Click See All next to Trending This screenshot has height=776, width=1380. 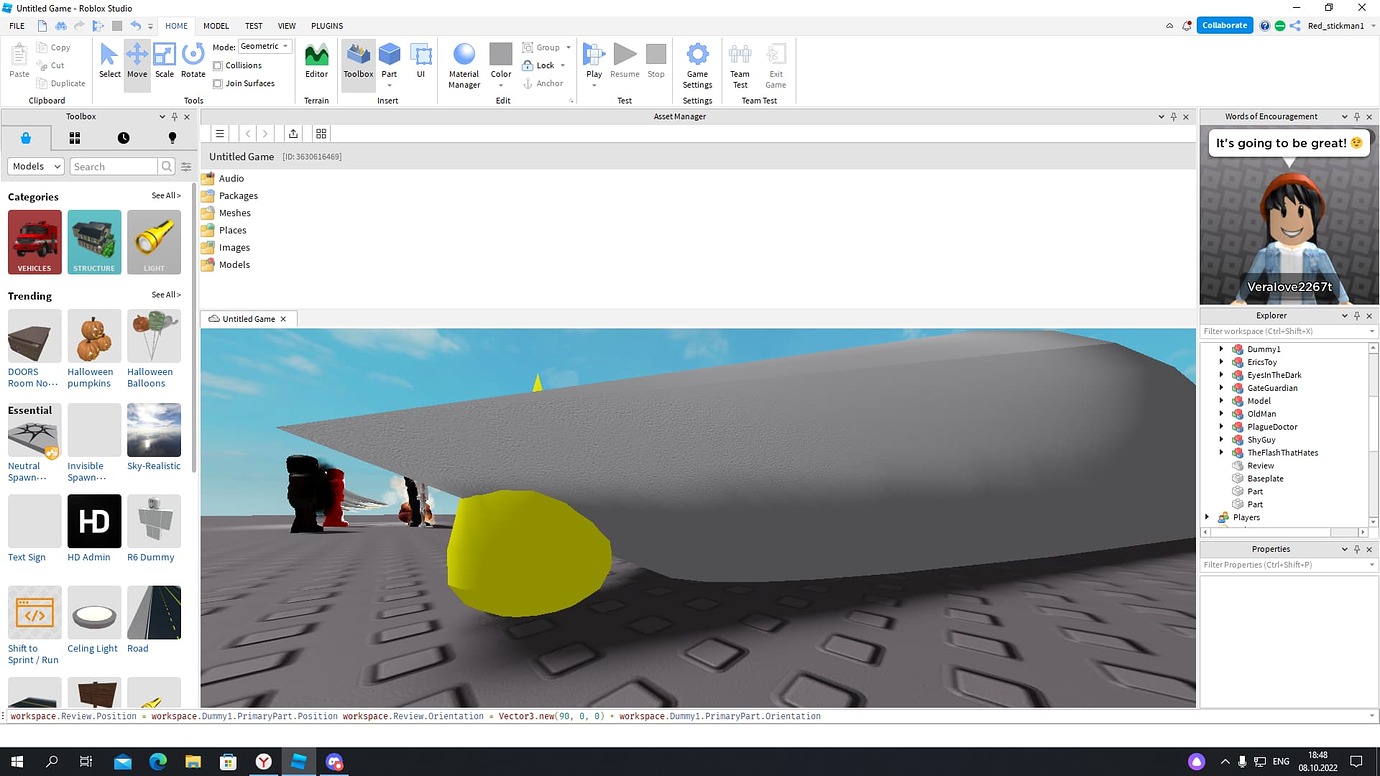click(x=166, y=294)
